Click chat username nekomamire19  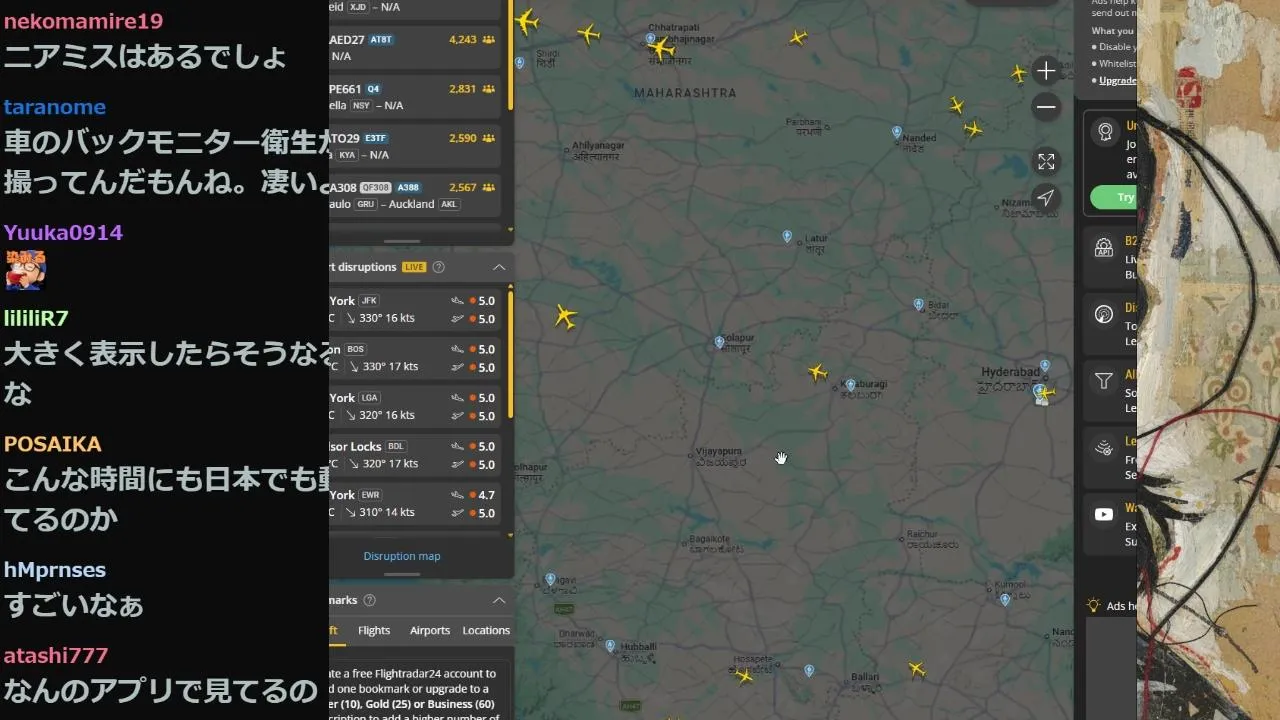[x=83, y=21]
